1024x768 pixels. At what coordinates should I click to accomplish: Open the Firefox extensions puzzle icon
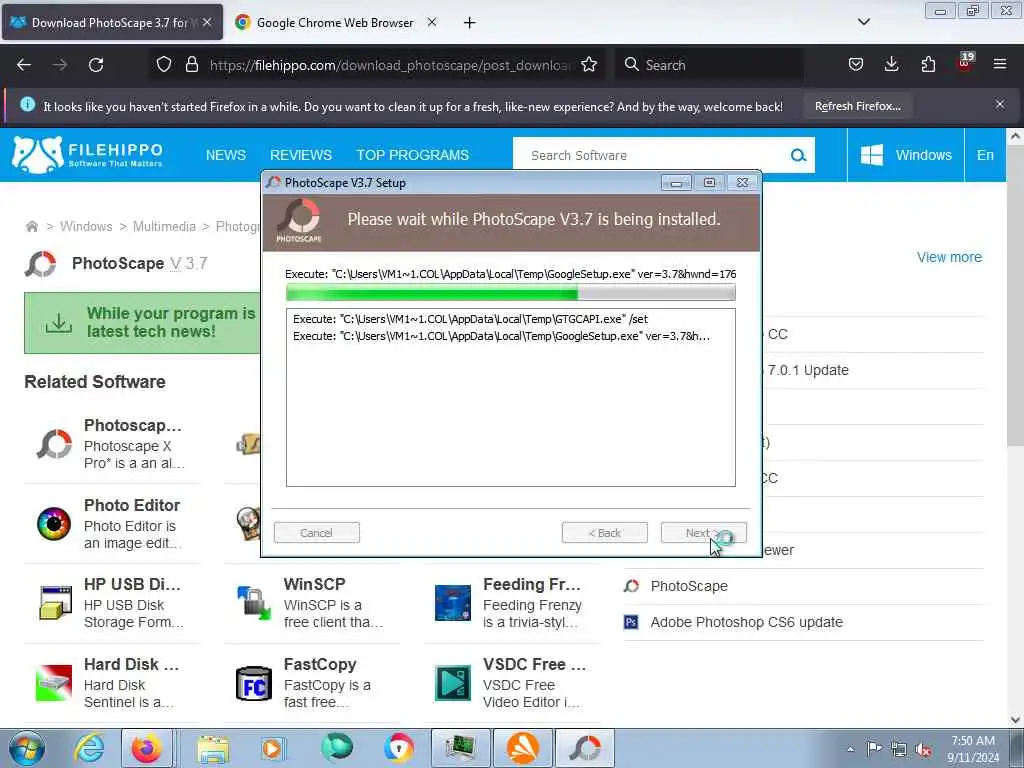pyautogui.click(x=928, y=64)
